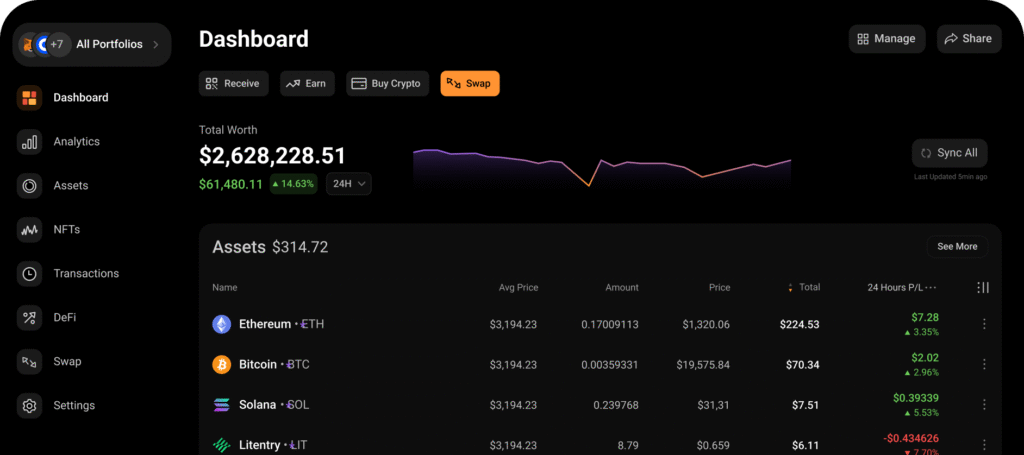This screenshot has height=455, width=1024.
Task: Open Analytics from the sidebar
Action: pos(58,142)
